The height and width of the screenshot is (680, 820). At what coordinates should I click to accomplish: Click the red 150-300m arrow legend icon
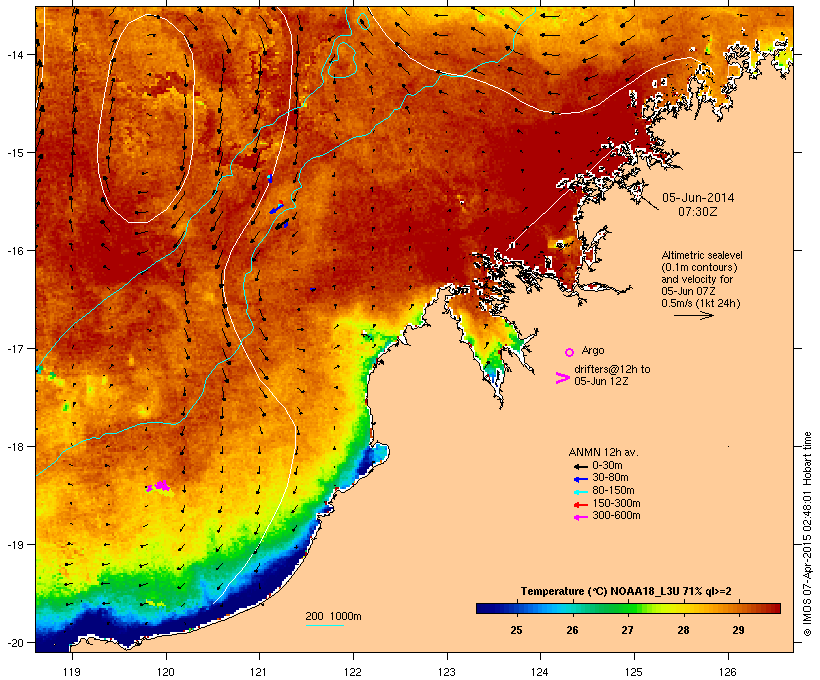tap(580, 505)
